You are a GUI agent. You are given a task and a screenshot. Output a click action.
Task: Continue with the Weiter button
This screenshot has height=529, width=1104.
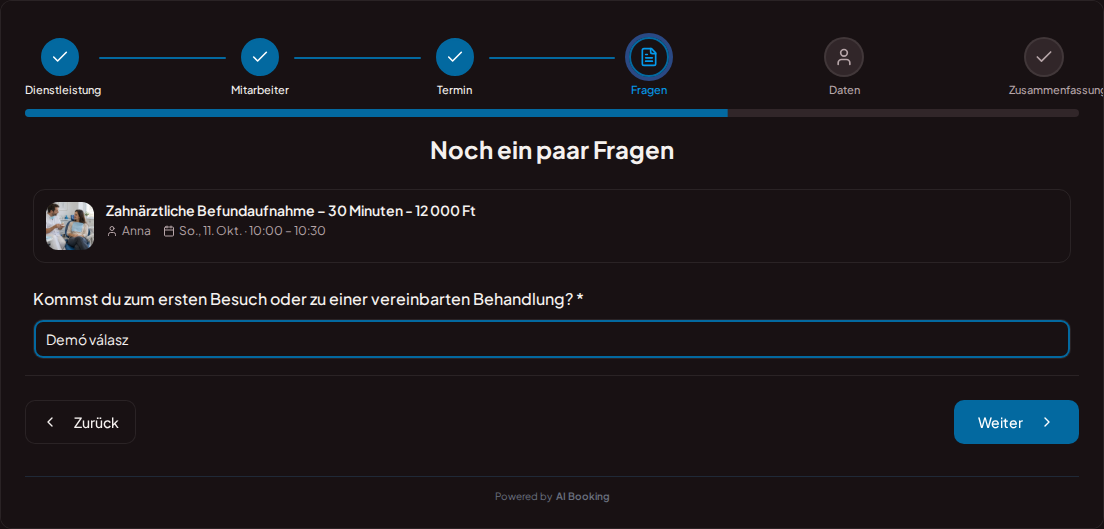1016,422
